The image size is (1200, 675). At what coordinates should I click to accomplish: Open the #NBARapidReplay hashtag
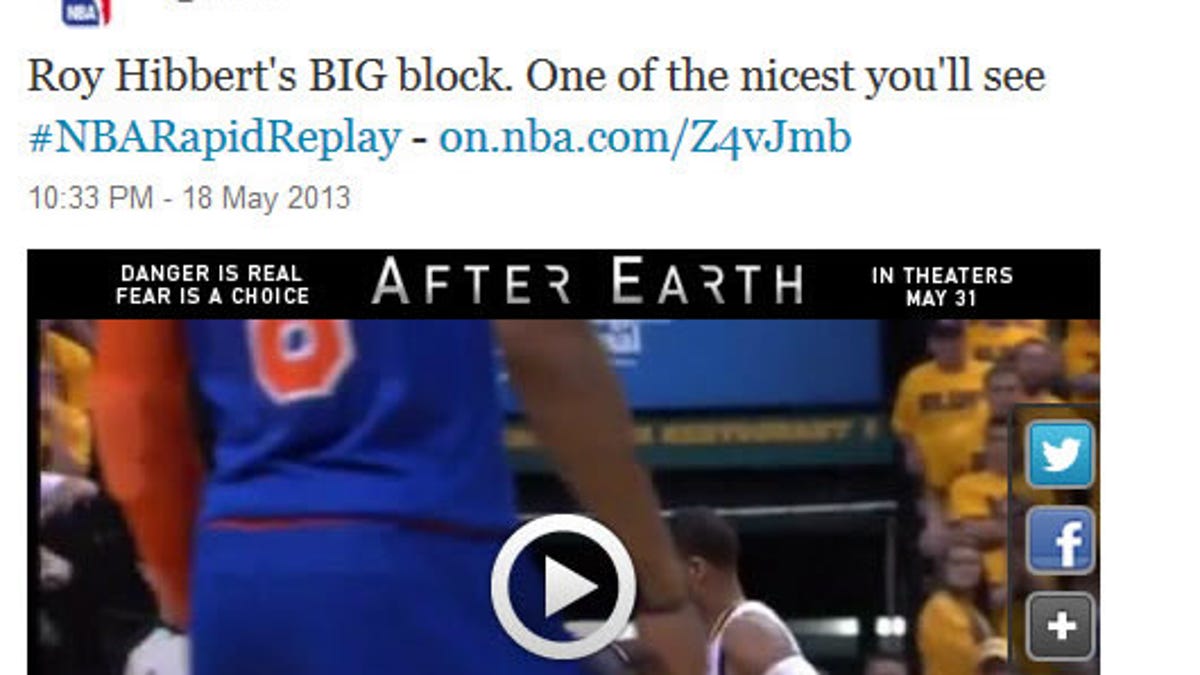click(x=214, y=137)
